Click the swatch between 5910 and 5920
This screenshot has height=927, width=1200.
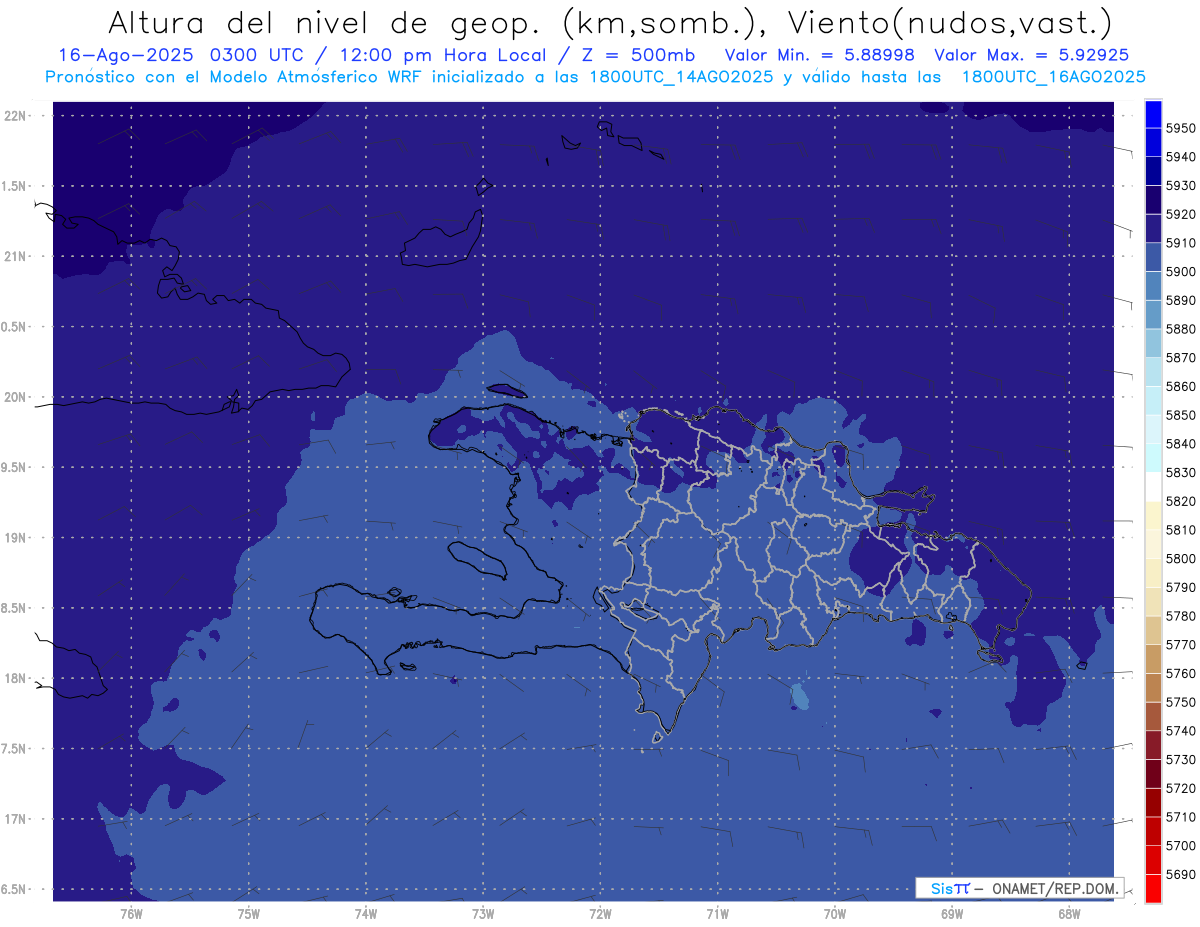coord(1153,229)
